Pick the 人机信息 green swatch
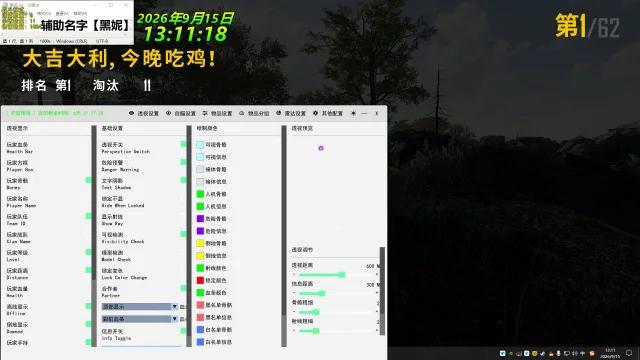 click(x=200, y=206)
